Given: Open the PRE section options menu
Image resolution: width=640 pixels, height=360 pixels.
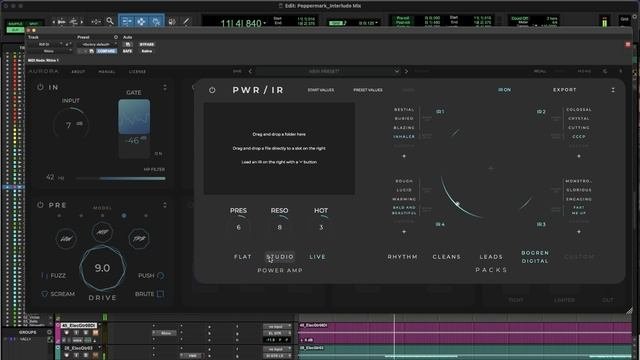Looking at the screenshot, I should [x=165, y=205].
